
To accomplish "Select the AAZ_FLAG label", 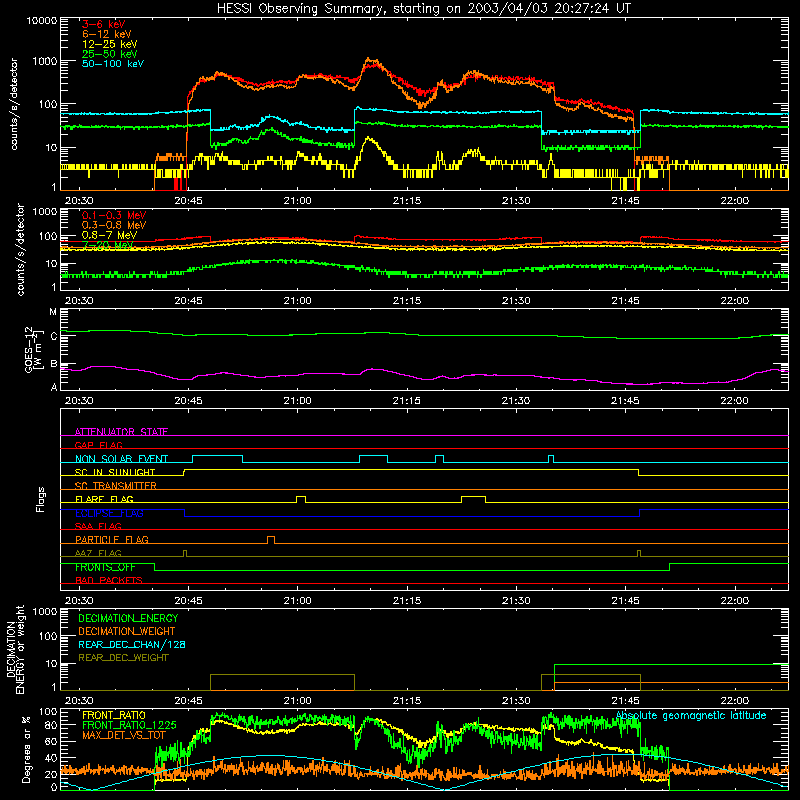I will 98,553.
